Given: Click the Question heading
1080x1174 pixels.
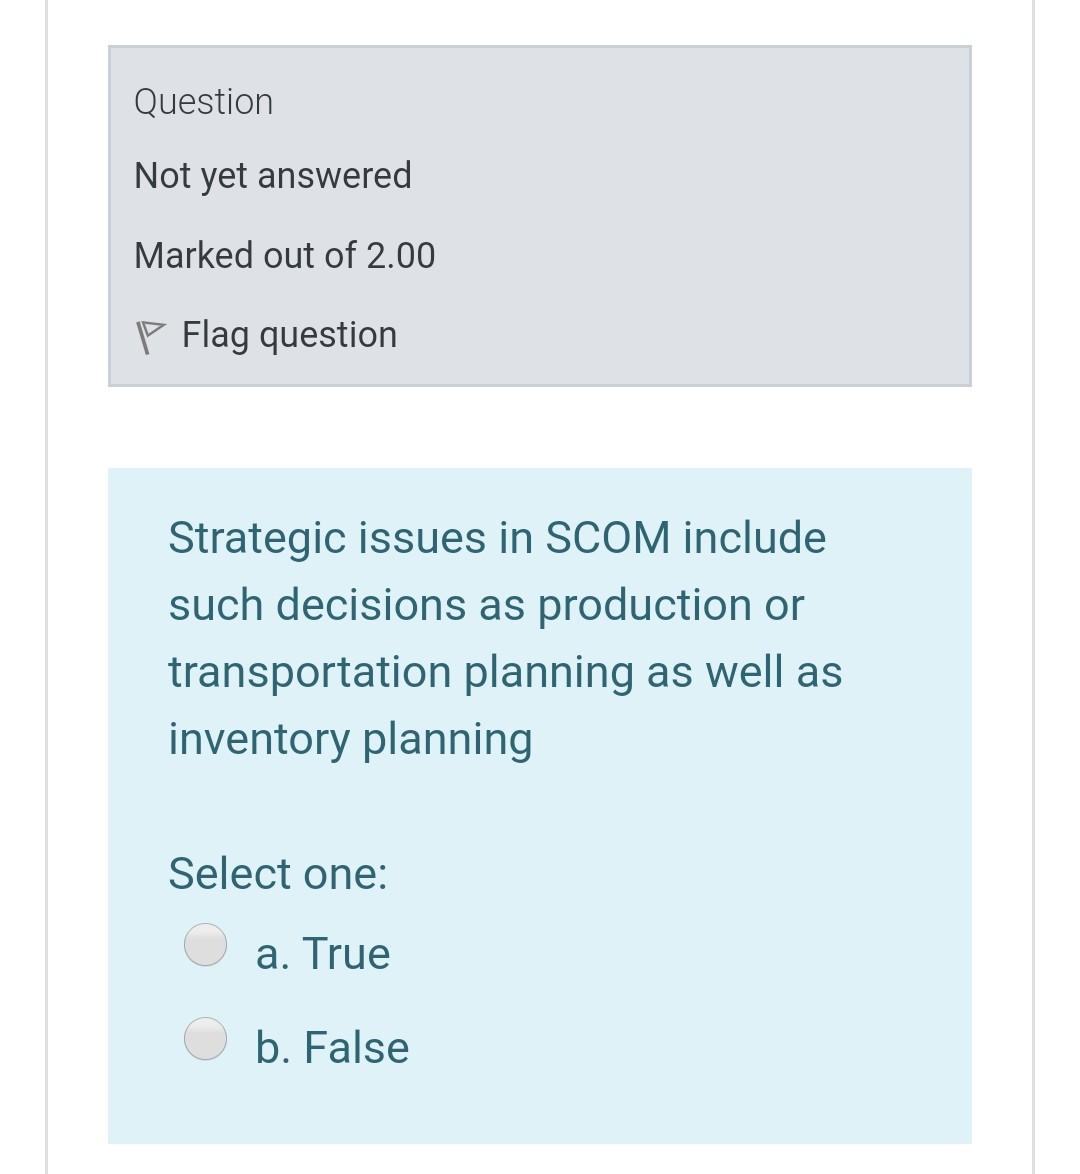Looking at the screenshot, I should 203,101.
